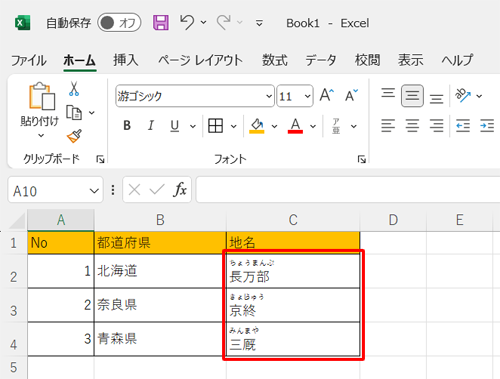Expand the Name Box A10 dropdown
This screenshot has width=500, height=379.
(x=94, y=191)
